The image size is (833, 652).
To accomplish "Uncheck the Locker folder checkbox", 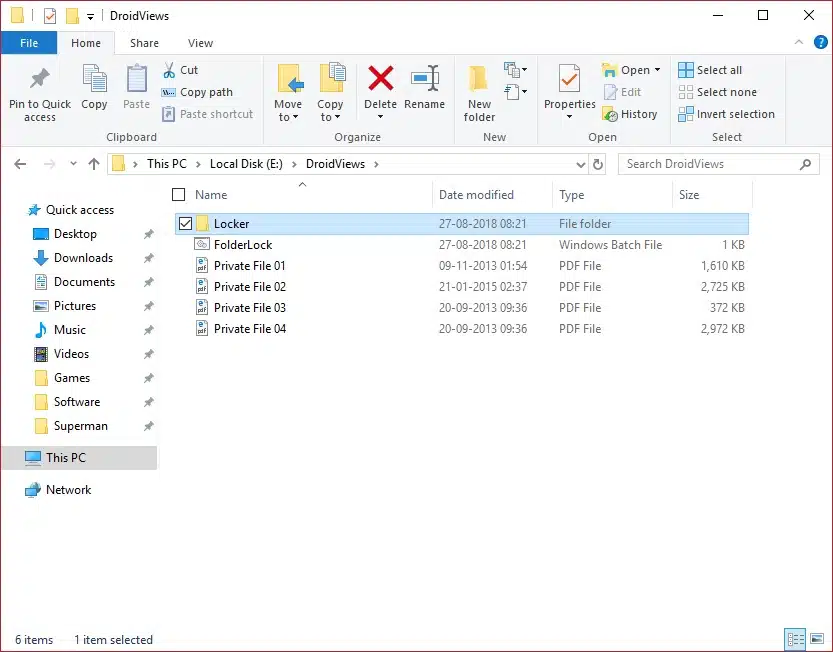I will [x=185, y=224].
